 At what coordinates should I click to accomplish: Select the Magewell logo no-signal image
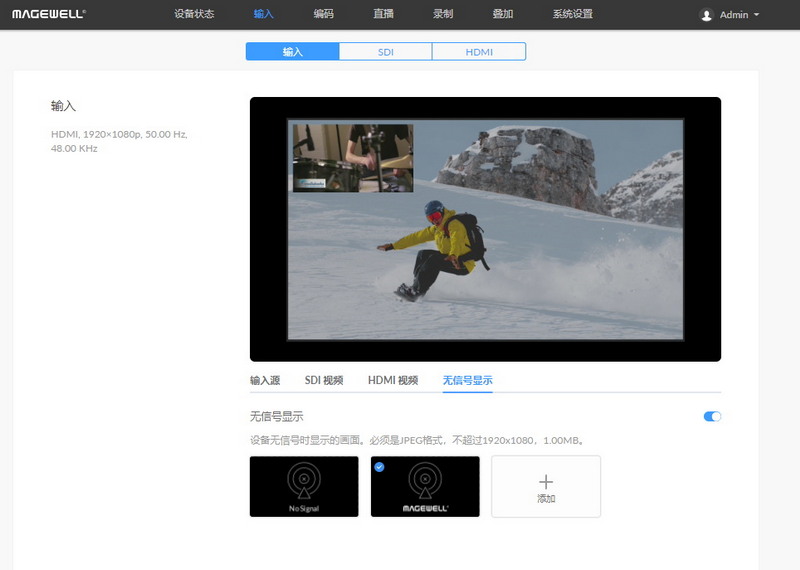click(x=425, y=487)
